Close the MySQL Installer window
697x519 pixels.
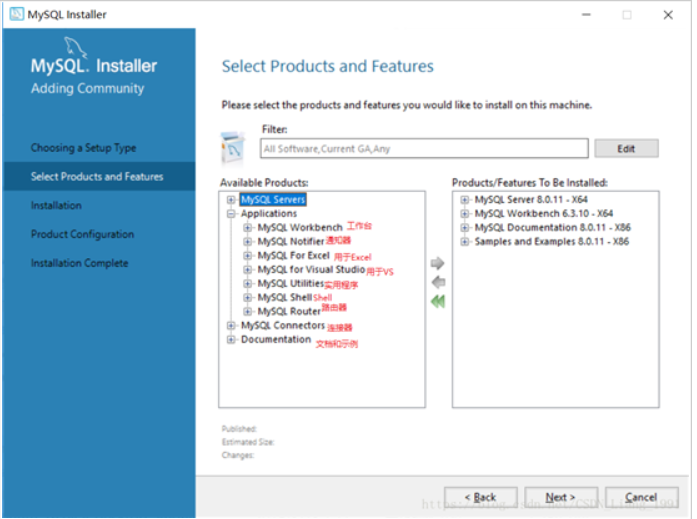(x=668, y=15)
